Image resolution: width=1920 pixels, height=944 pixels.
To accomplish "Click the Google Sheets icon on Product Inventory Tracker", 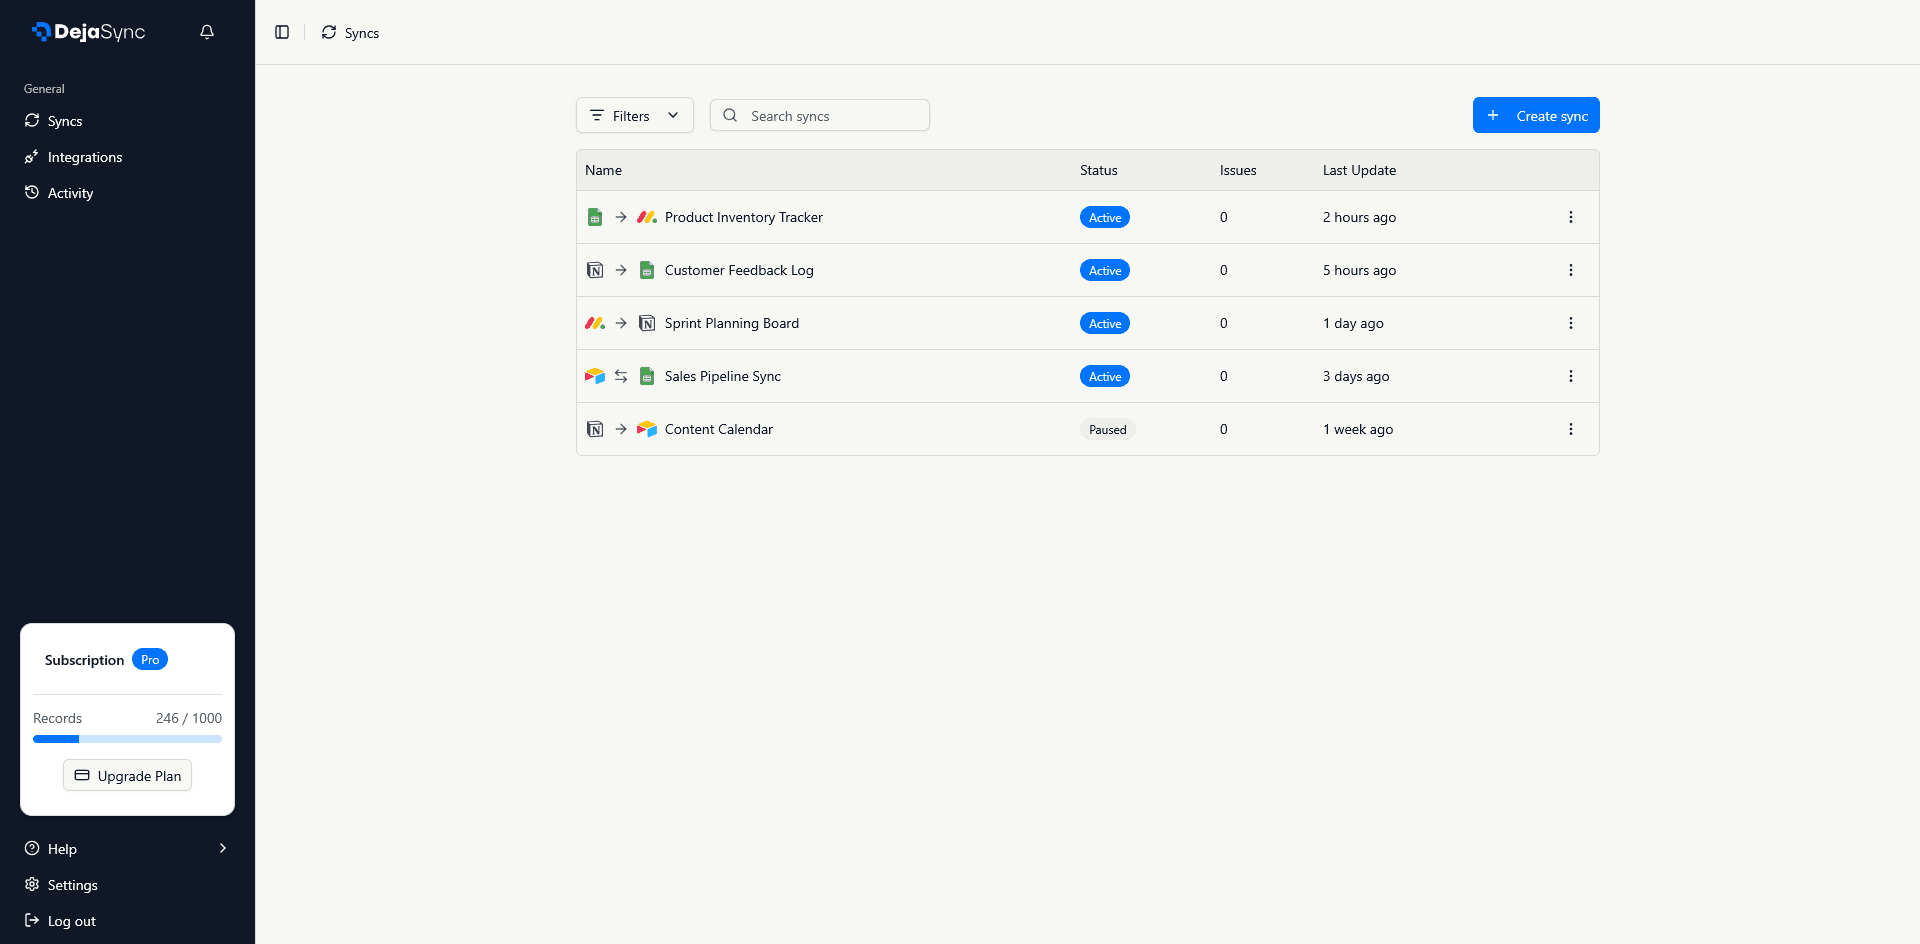I will tap(595, 216).
